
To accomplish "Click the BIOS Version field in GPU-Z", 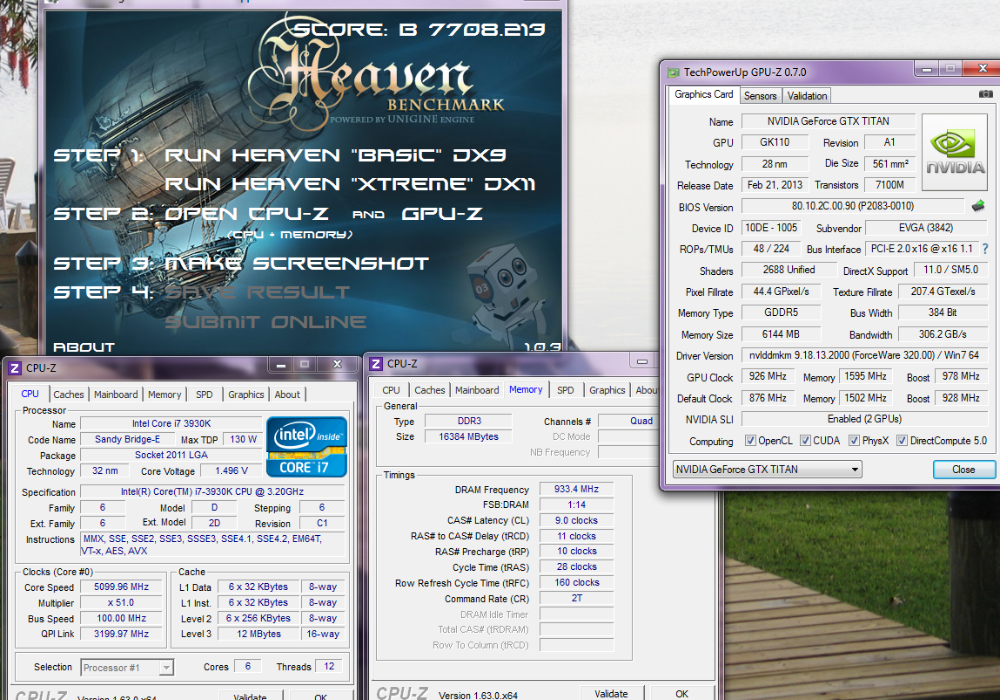I will [853, 206].
